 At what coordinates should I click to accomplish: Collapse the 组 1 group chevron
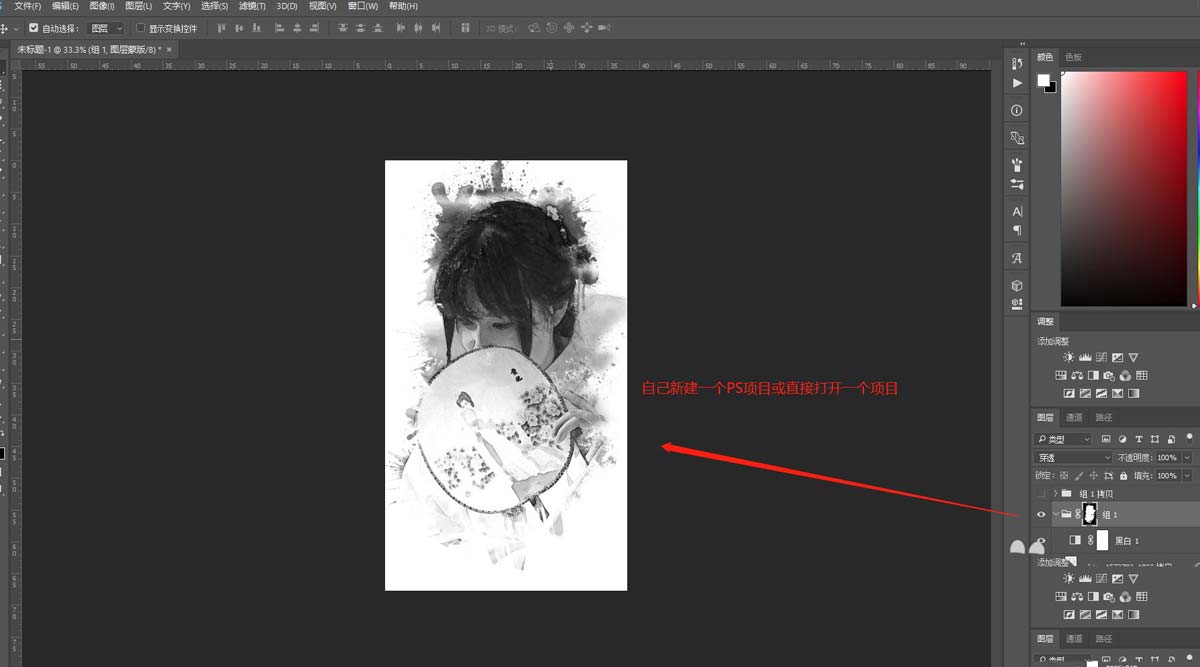pos(1055,514)
